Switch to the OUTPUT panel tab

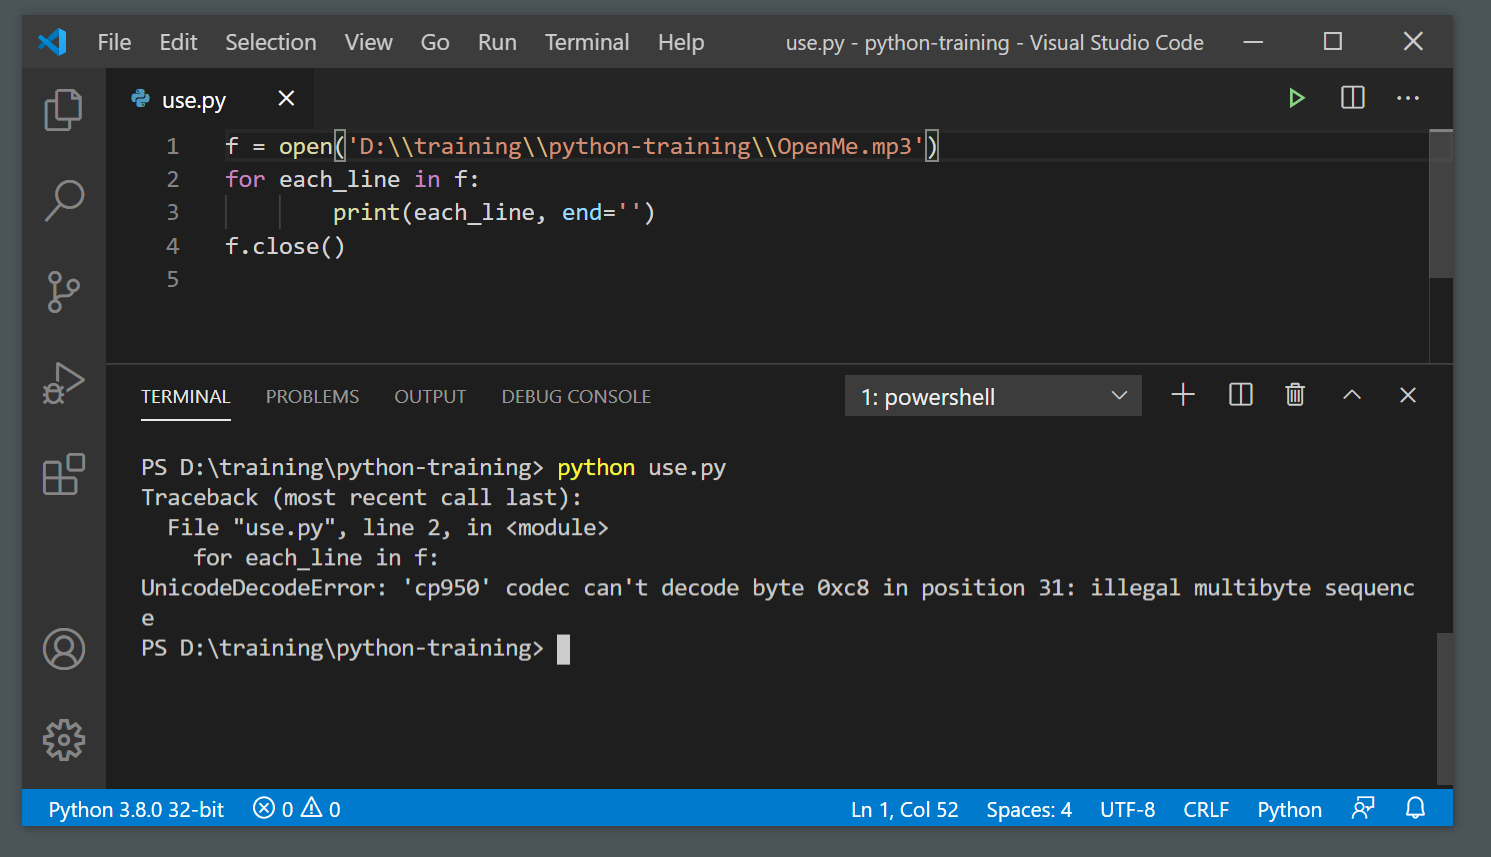(x=430, y=397)
